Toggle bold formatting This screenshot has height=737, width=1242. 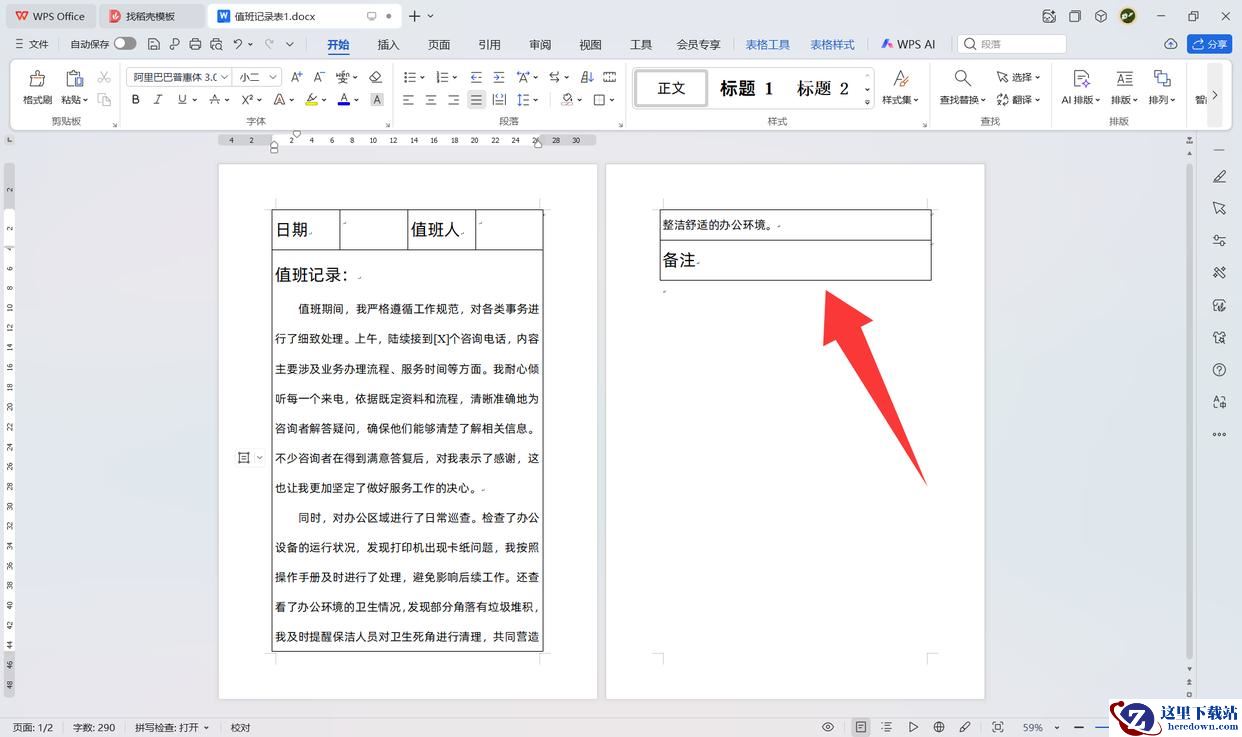point(136,99)
